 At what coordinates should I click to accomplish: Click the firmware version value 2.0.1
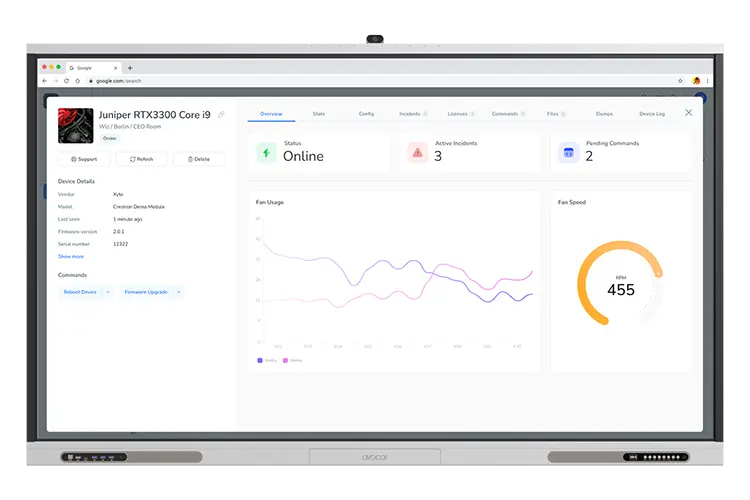coord(119,232)
